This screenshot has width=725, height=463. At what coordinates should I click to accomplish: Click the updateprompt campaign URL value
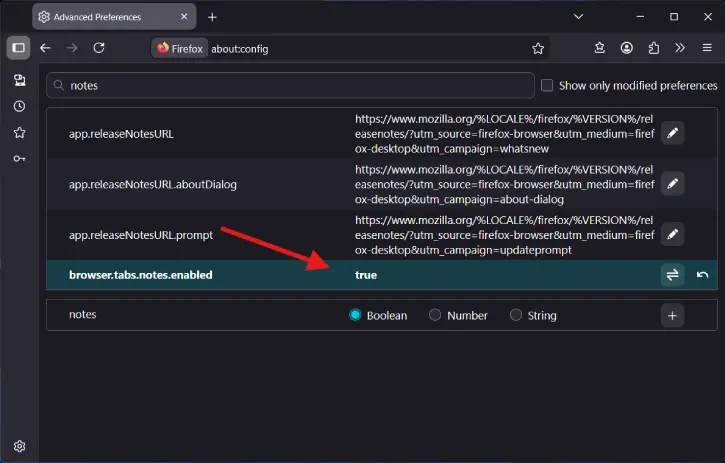pyautogui.click(x=504, y=235)
